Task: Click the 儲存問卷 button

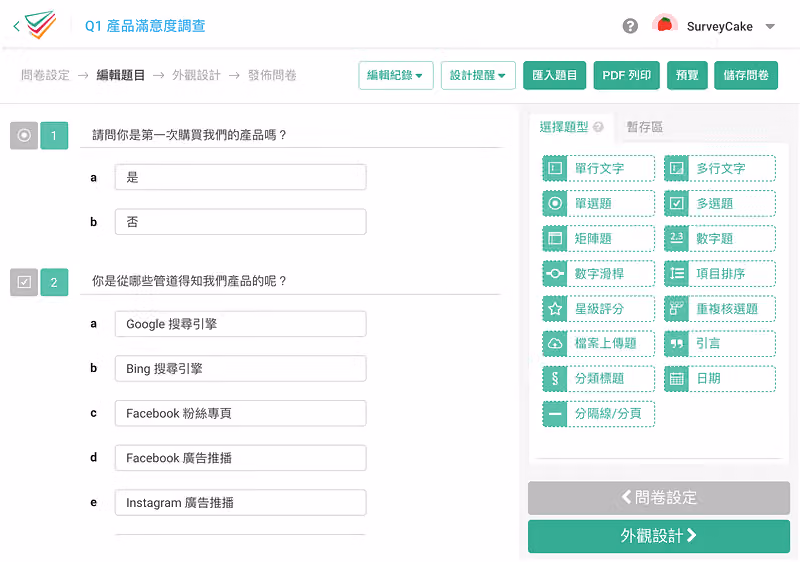Action: (x=746, y=75)
